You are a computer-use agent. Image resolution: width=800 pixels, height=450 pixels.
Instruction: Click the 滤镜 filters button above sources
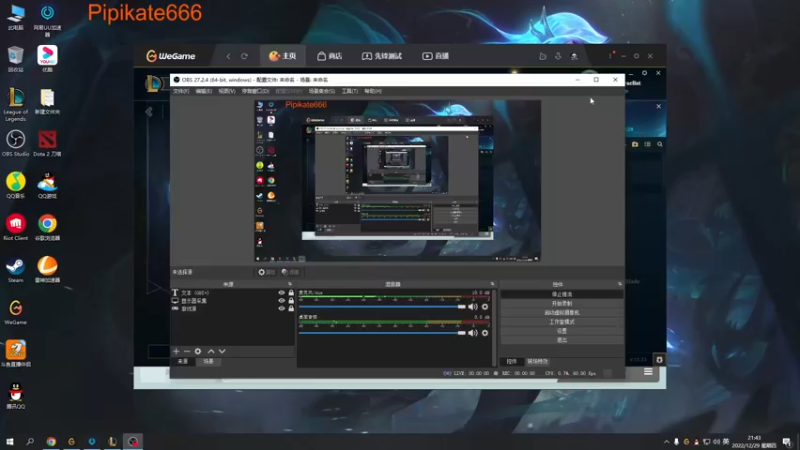click(290, 272)
